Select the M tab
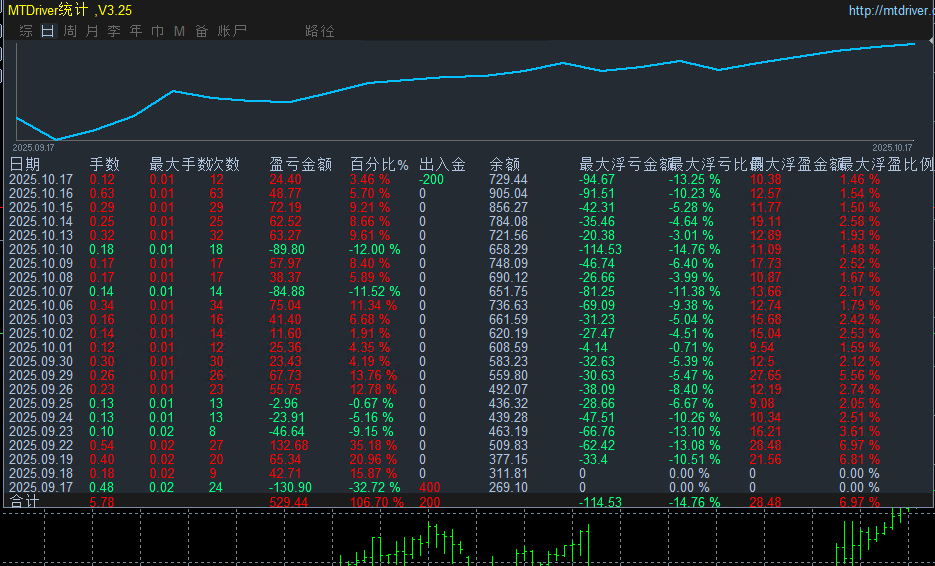The image size is (935, 566). [x=179, y=31]
